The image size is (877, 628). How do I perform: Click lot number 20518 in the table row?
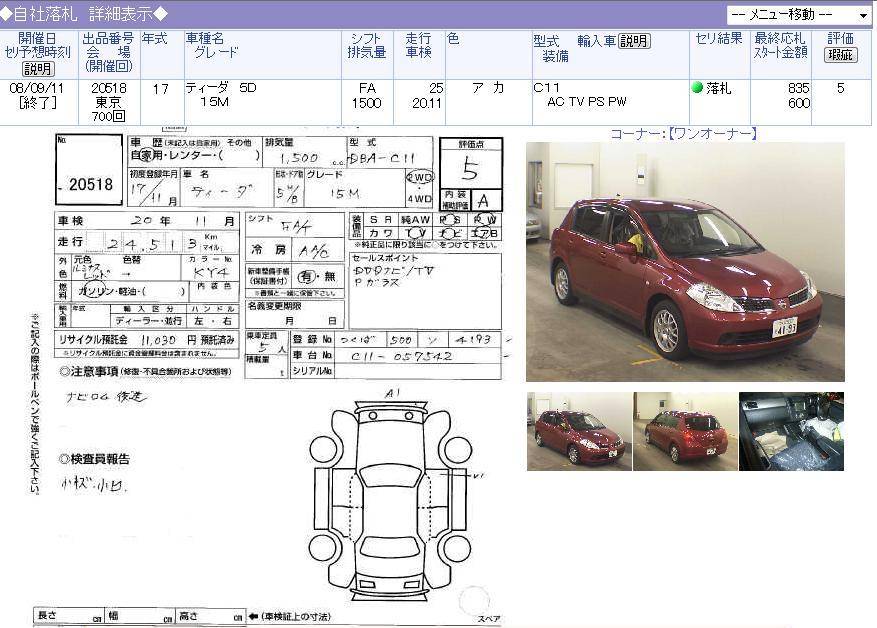point(109,88)
